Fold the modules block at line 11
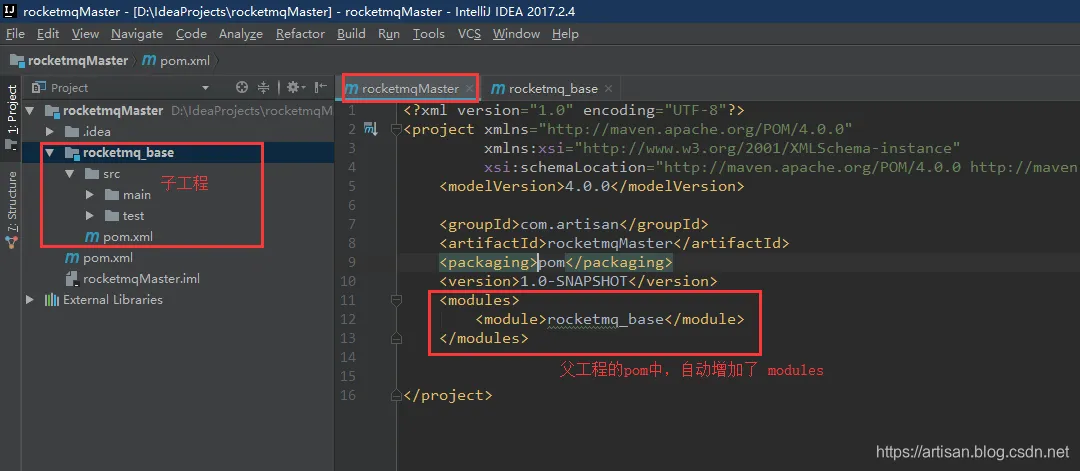The image size is (1080, 471). click(395, 300)
